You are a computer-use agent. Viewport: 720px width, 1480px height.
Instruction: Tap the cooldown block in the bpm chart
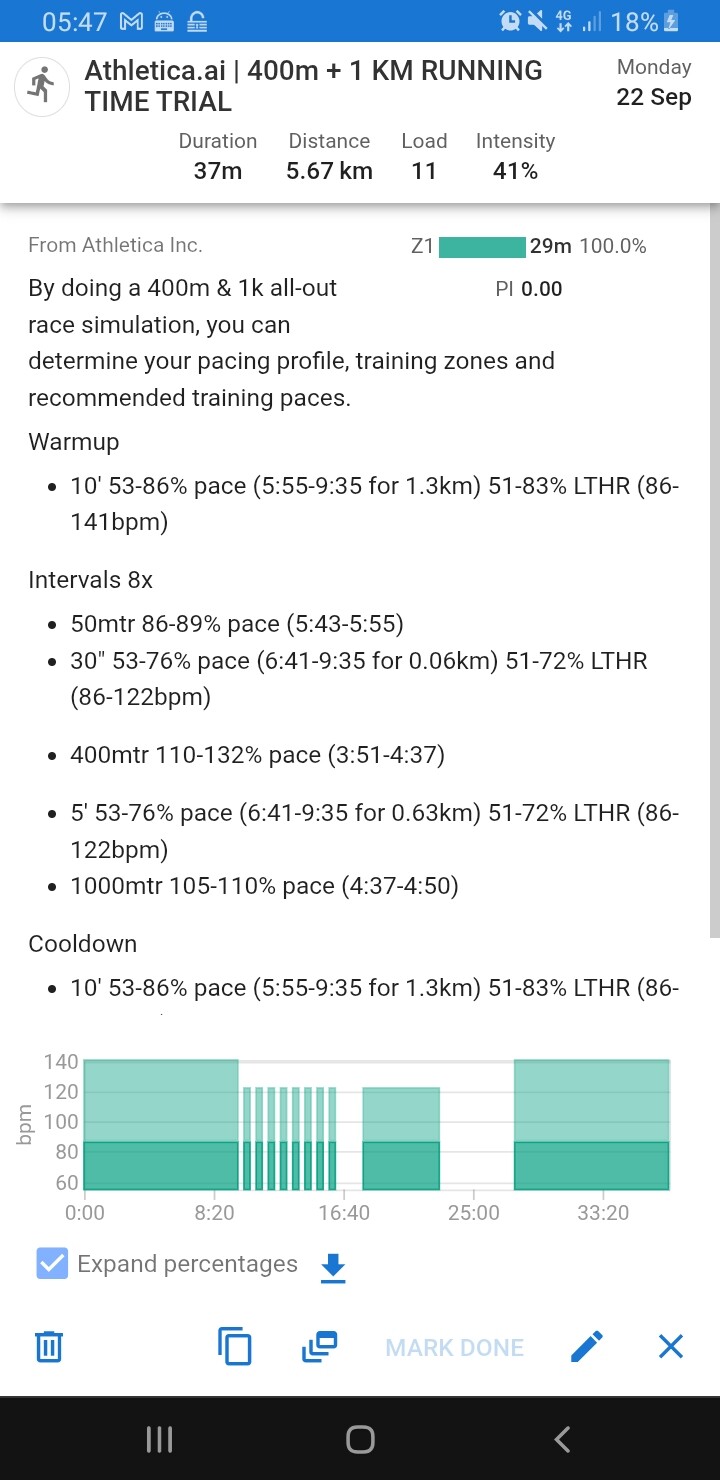tap(591, 1125)
